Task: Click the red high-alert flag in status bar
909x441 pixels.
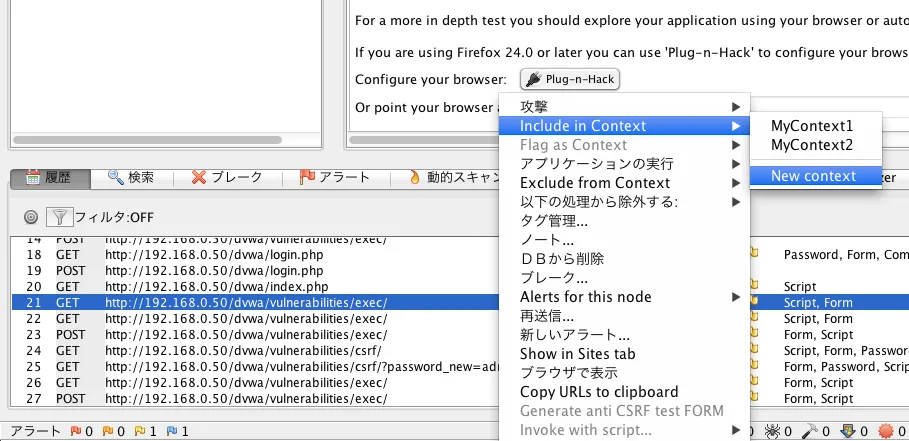Action: click(x=73, y=432)
